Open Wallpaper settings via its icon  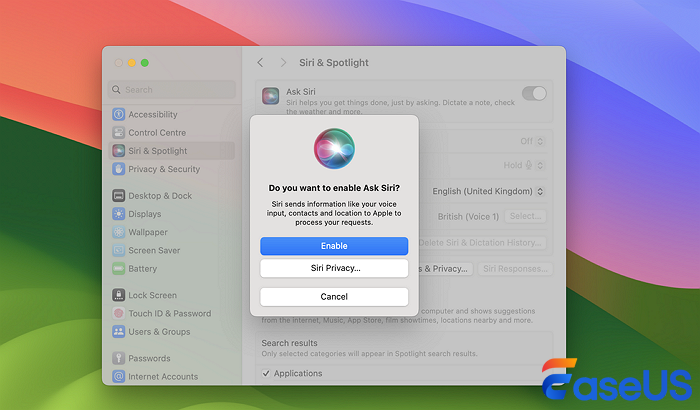point(118,232)
